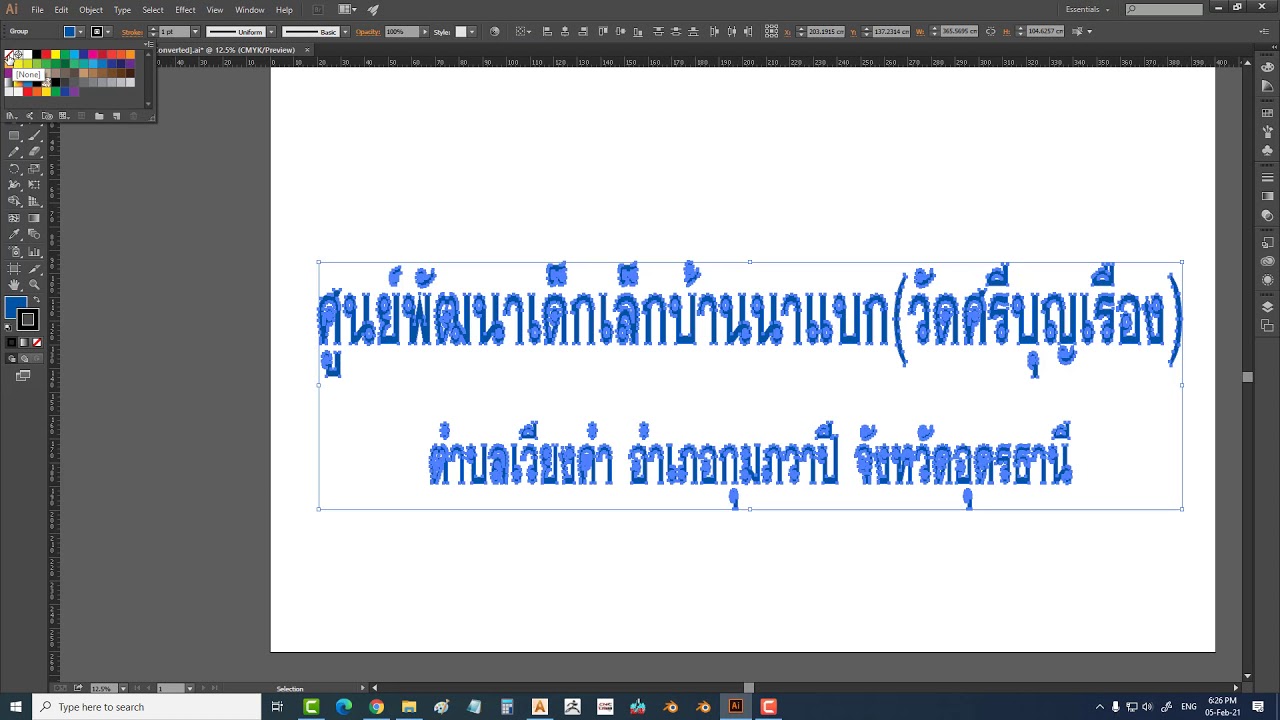
Task: Select the Eraser tool
Action: click(x=34, y=151)
